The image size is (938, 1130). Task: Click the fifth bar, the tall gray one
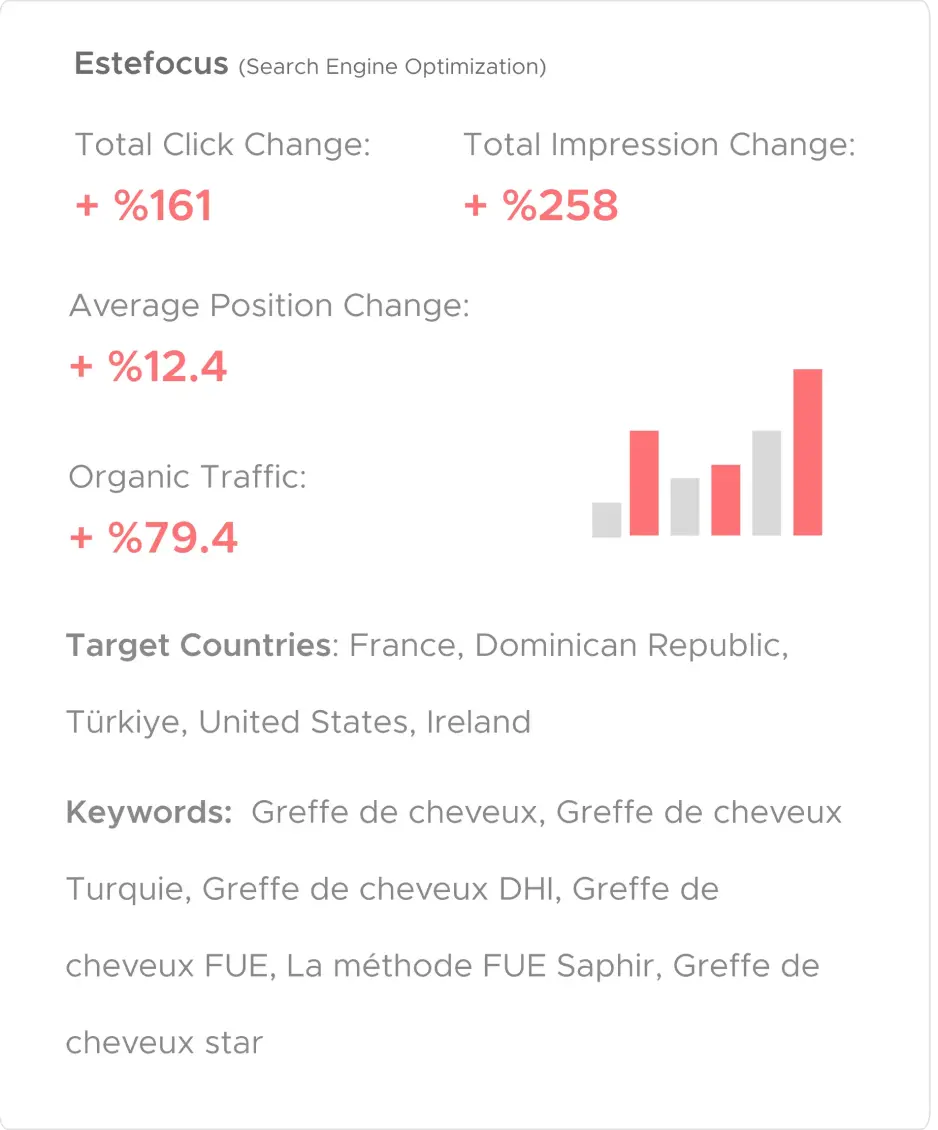[766, 482]
